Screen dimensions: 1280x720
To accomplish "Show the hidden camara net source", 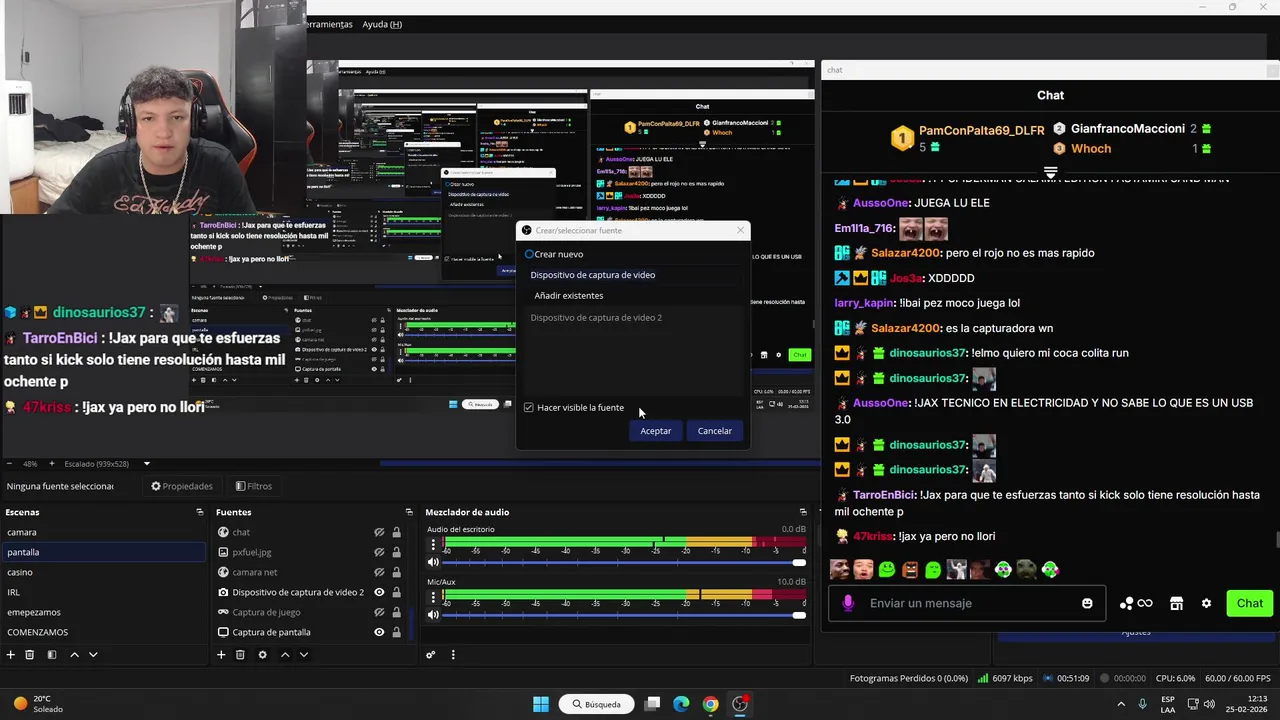I will point(379,572).
